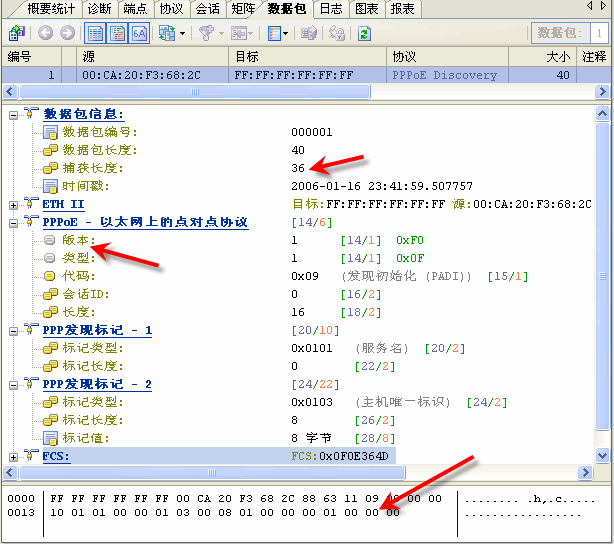
Task: Click the yellow 代码 field icon
Action: [51, 276]
